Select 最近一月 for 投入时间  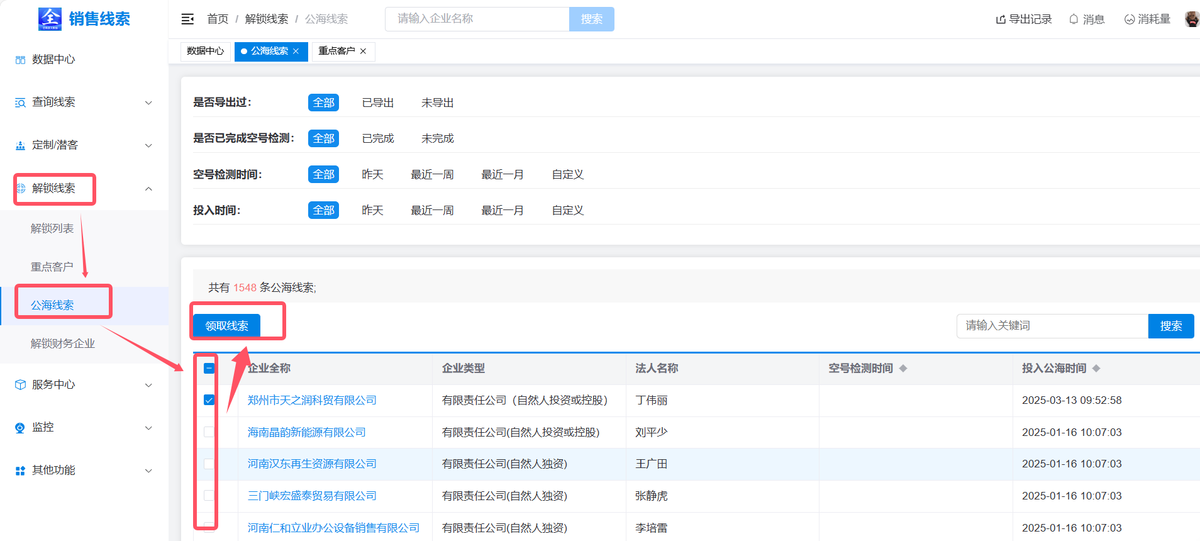[x=502, y=211]
